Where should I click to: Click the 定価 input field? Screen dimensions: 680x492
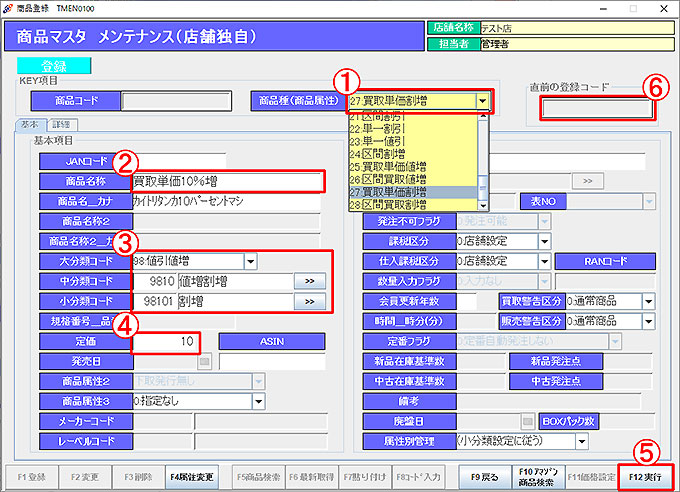pos(165,341)
